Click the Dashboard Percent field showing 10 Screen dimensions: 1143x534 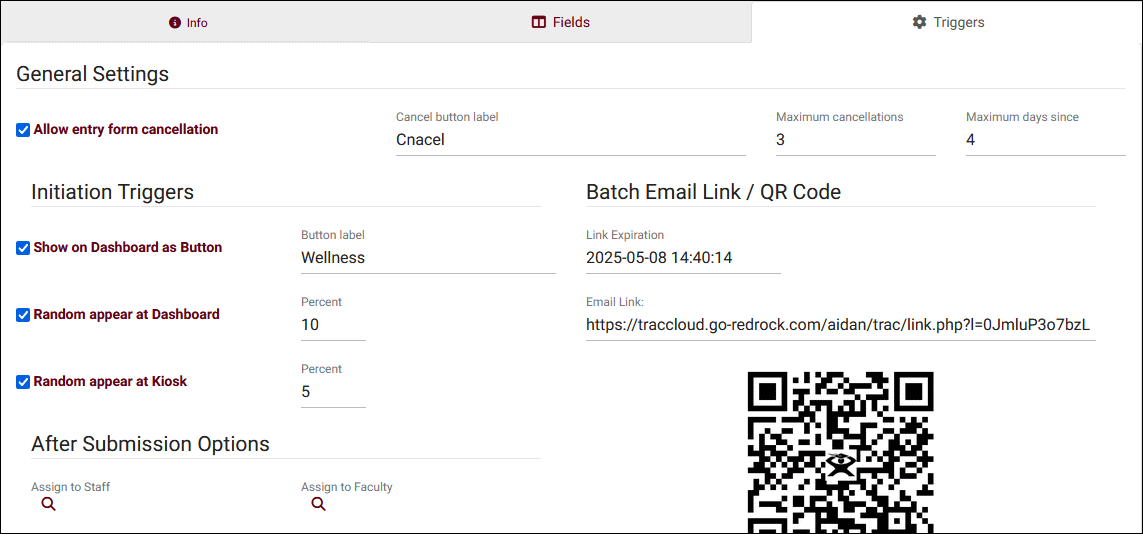tap(333, 325)
